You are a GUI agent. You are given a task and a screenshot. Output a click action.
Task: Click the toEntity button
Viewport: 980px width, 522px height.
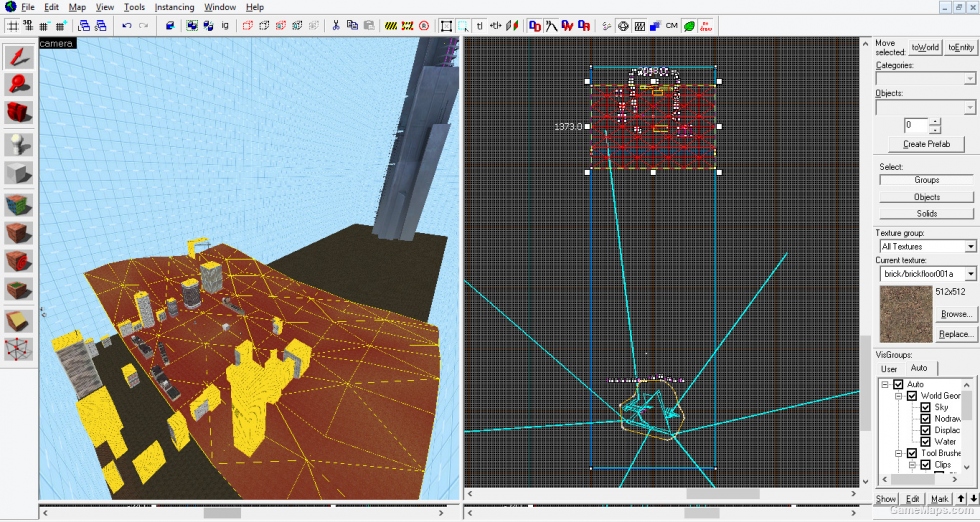tap(961, 48)
